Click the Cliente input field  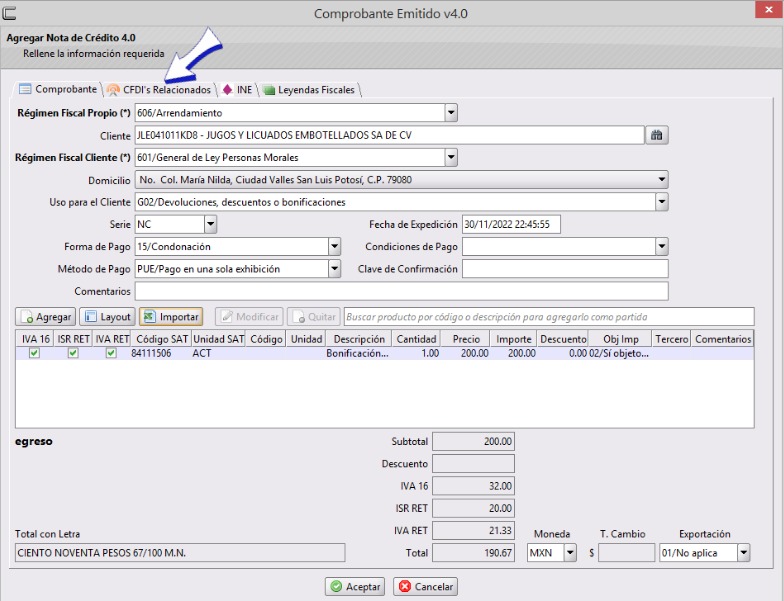(x=390, y=135)
